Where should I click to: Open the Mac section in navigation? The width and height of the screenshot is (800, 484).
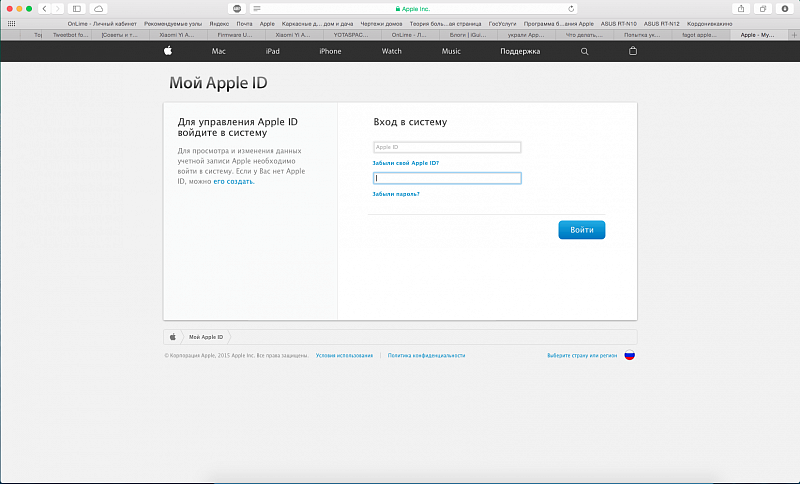(x=218, y=51)
